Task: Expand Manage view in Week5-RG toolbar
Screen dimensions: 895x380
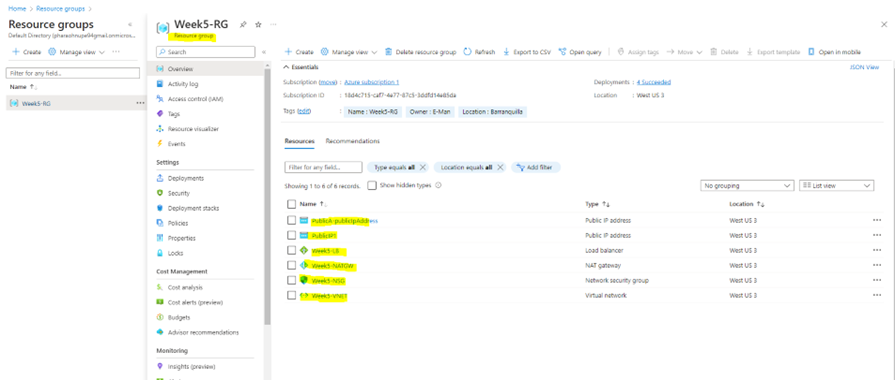Action: 349,52
